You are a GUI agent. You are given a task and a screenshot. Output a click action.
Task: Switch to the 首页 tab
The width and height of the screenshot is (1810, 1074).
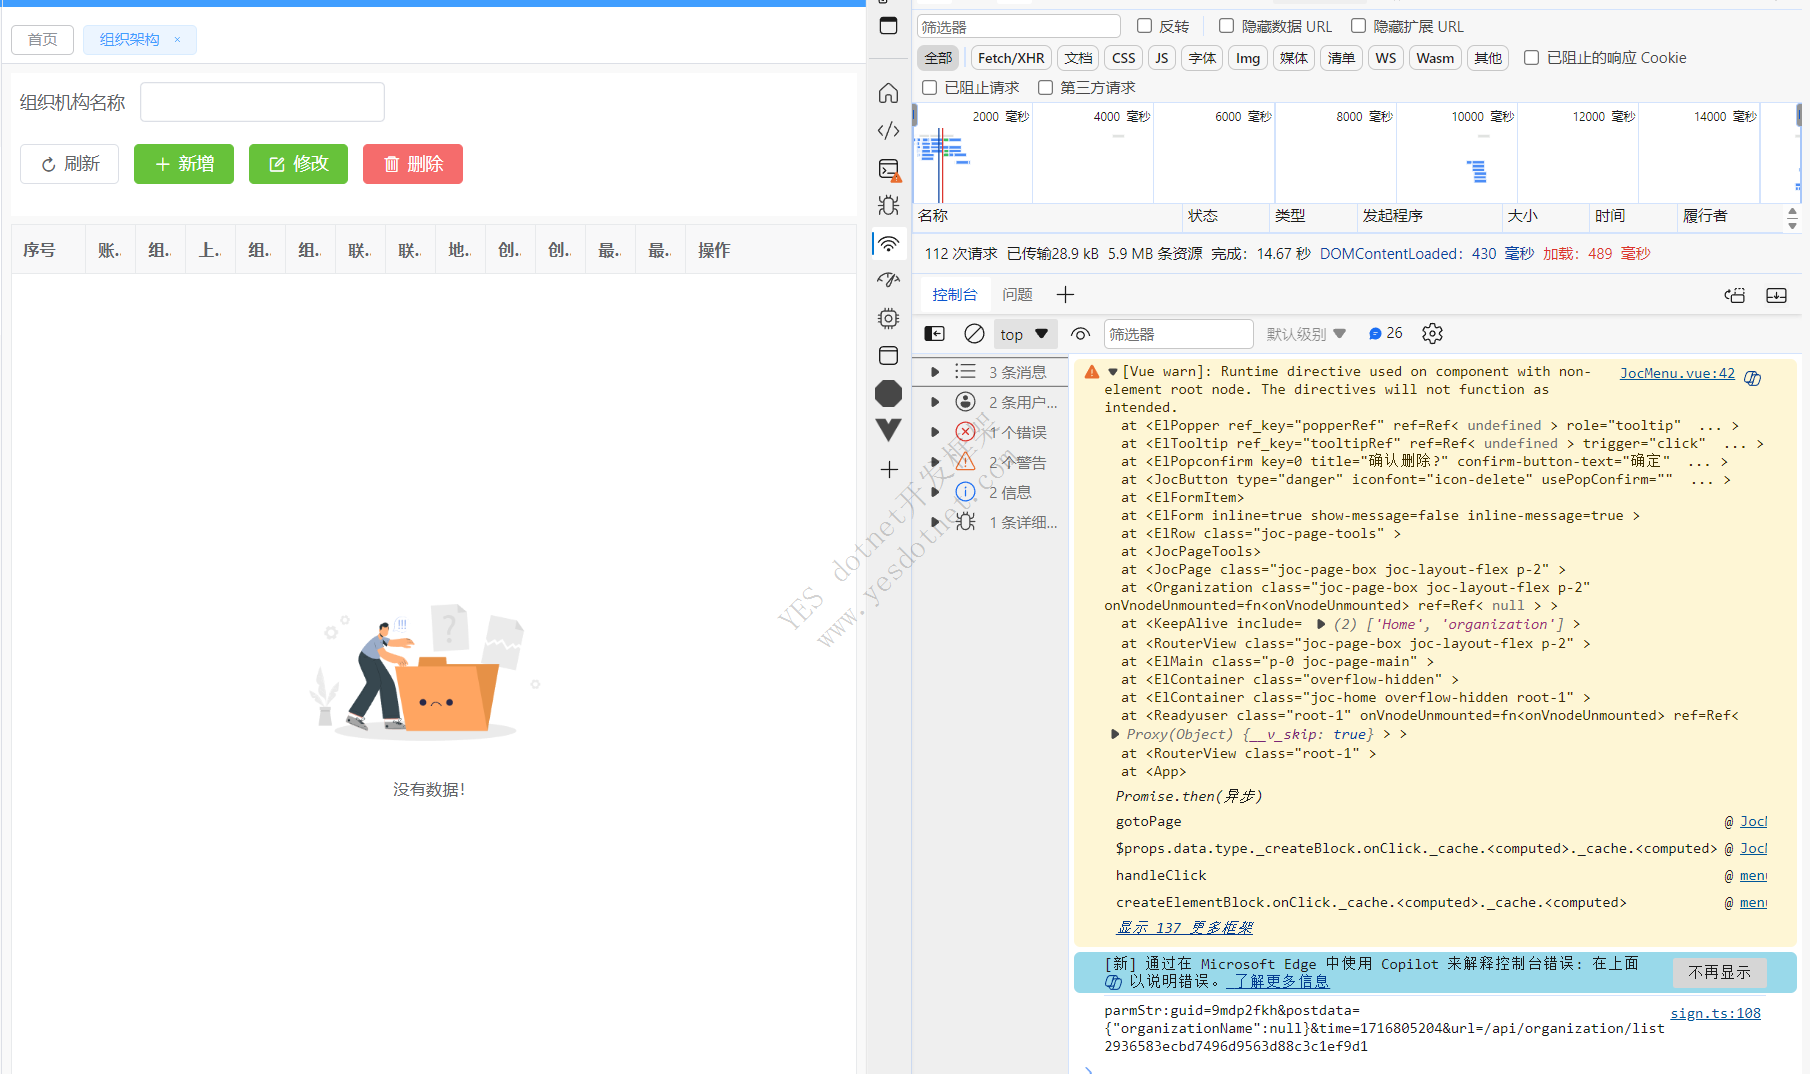coord(42,40)
